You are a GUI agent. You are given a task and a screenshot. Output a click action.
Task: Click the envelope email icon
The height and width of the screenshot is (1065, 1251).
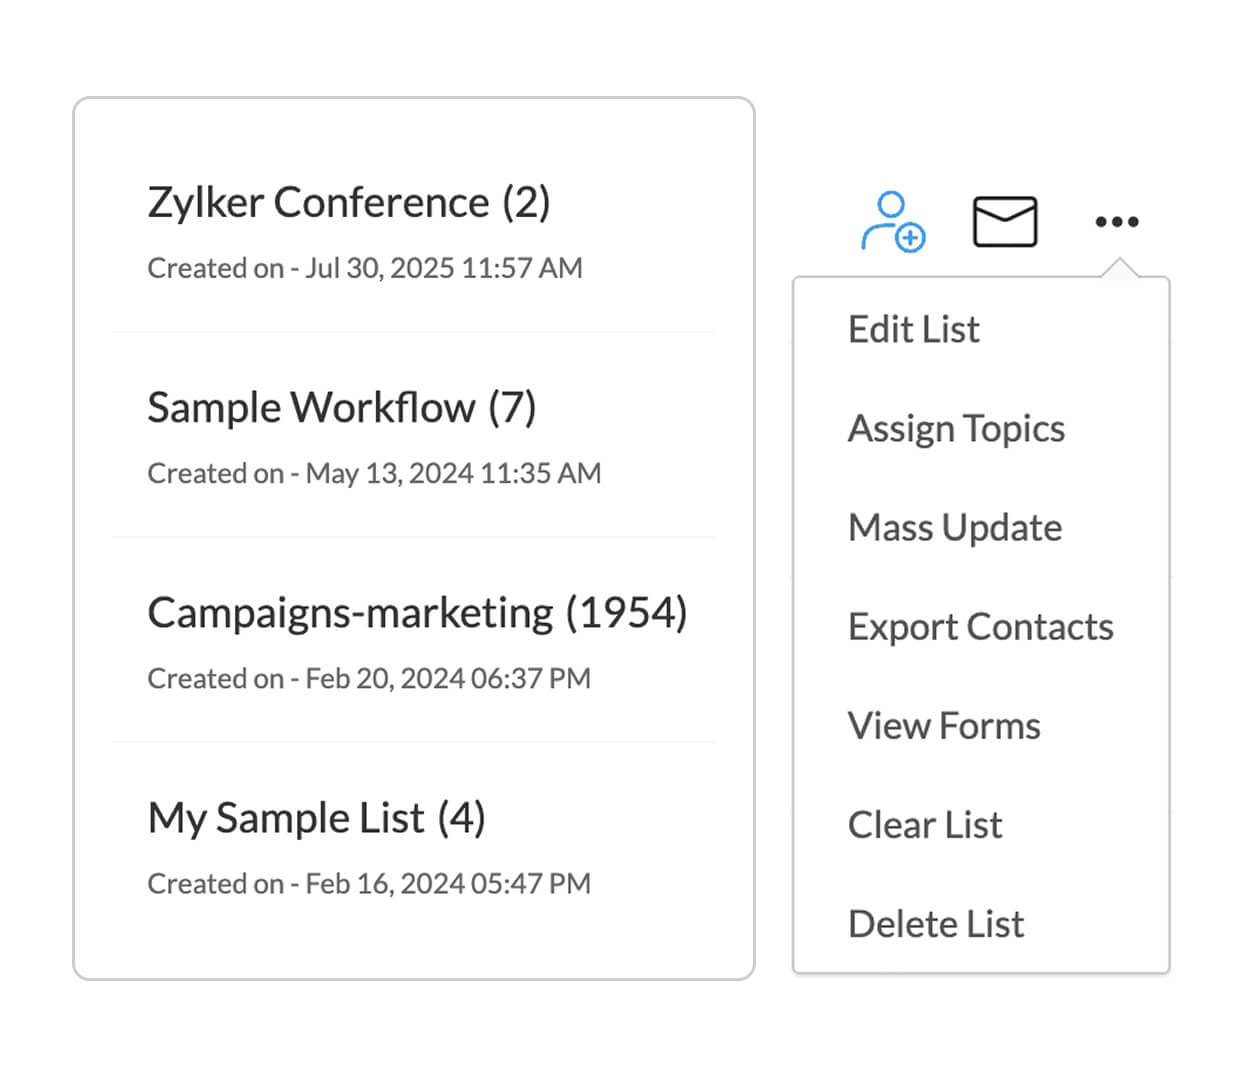(1004, 222)
